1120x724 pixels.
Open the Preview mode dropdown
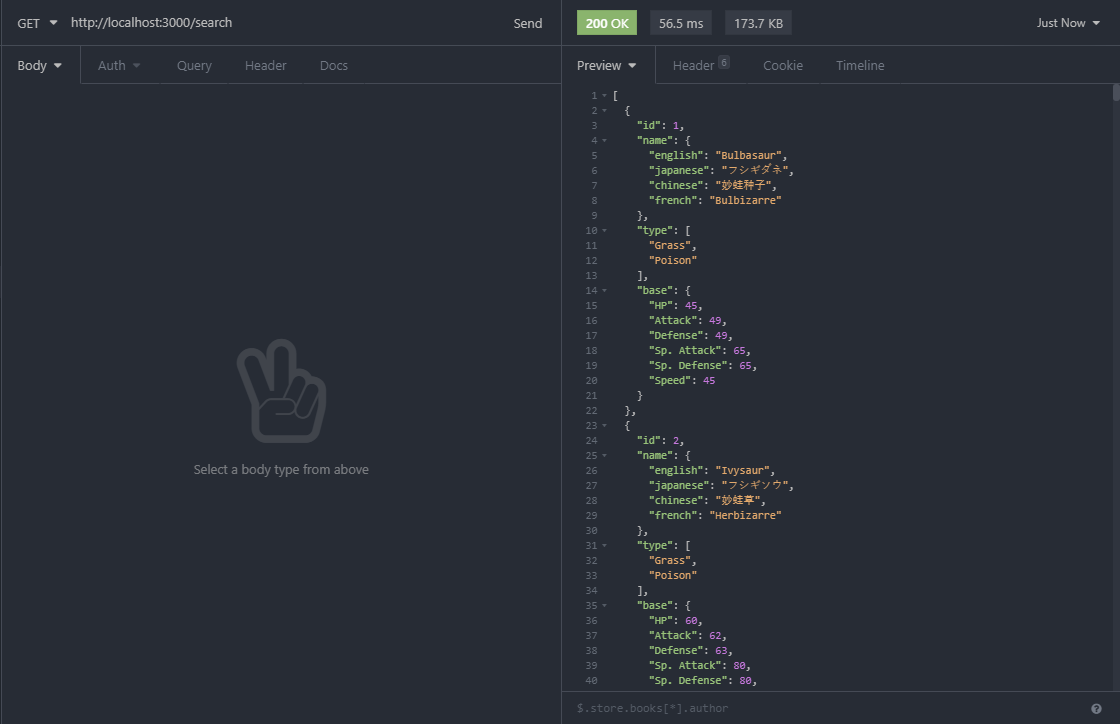(606, 64)
